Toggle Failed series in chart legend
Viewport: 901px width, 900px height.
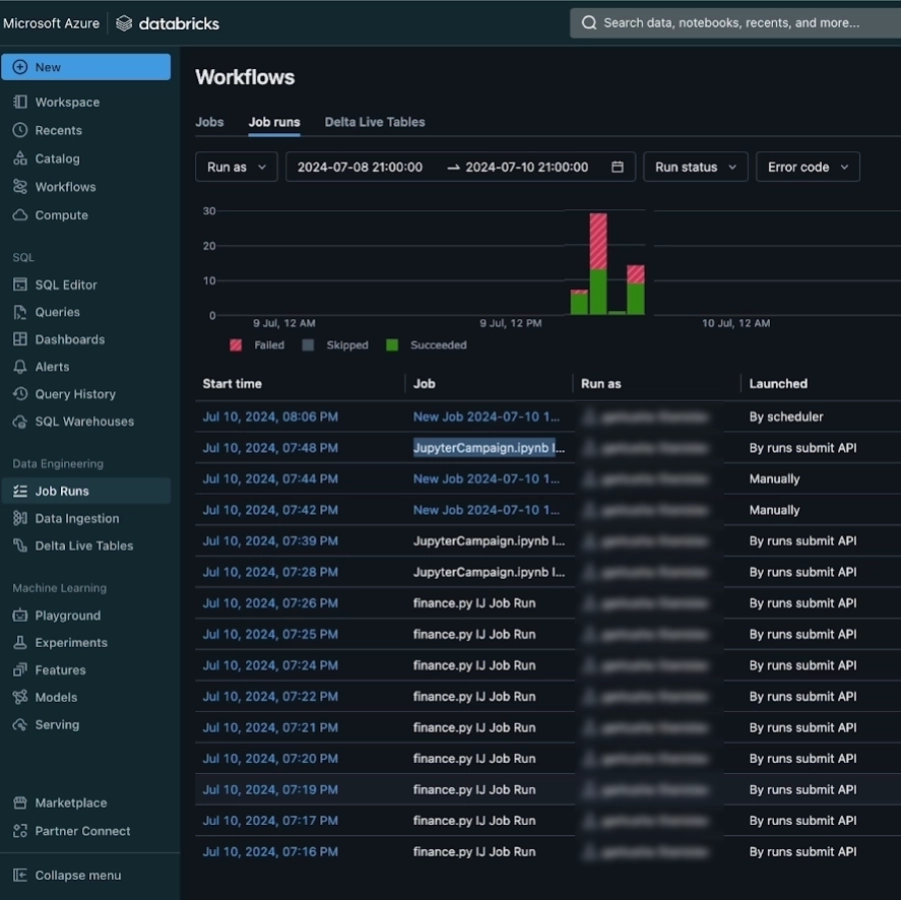click(257, 345)
